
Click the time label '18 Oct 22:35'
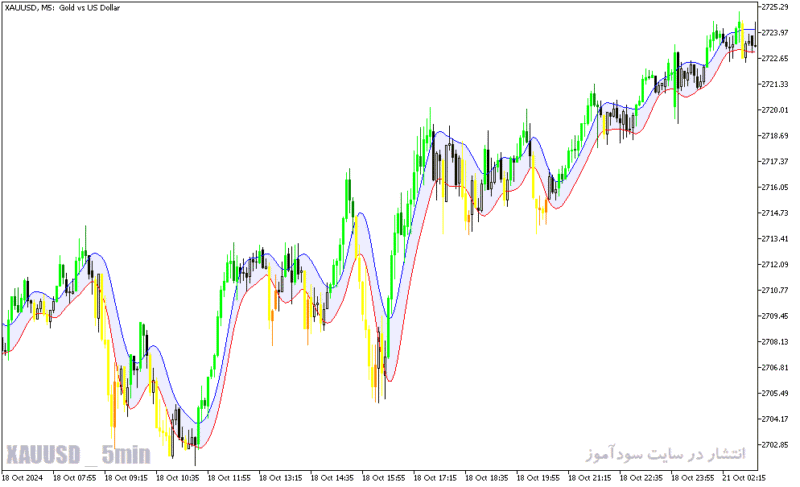(x=641, y=478)
